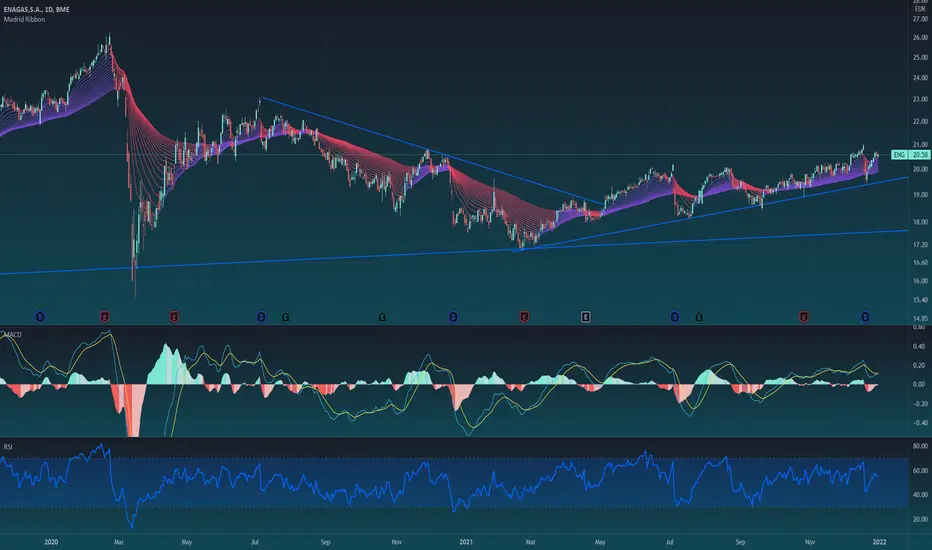Image resolution: width=932 pixels, height=550 pixels.
Task: Click the ENAGAS,S.A. 1D BME symbol title
Action: 36,10
